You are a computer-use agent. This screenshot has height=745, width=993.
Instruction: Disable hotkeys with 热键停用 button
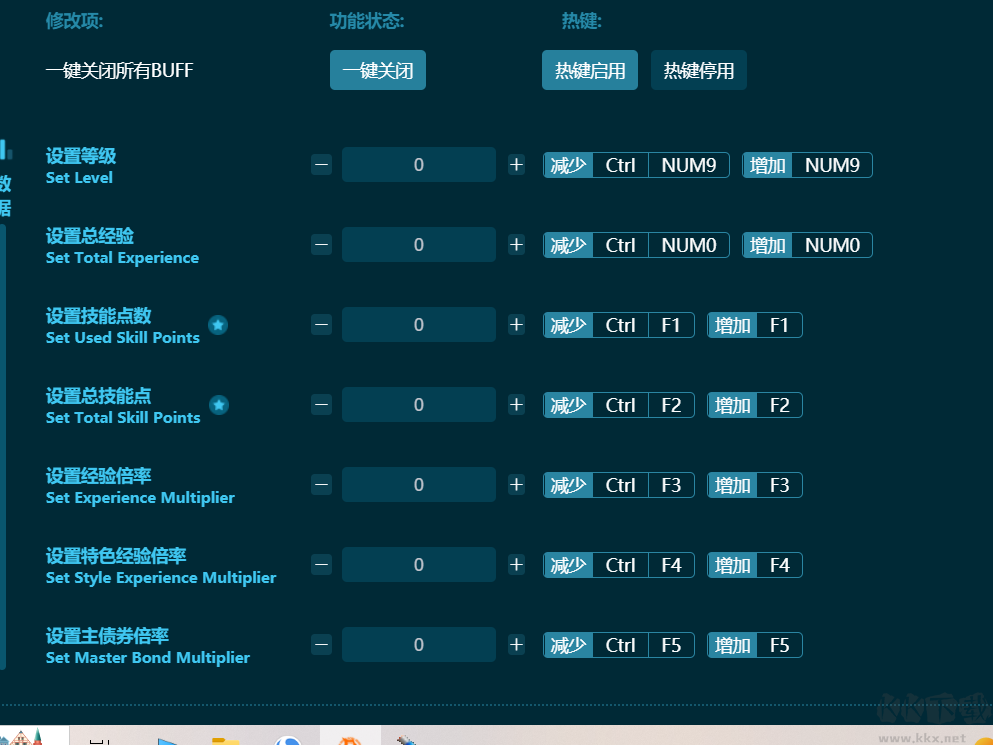(x=699, y=70)
